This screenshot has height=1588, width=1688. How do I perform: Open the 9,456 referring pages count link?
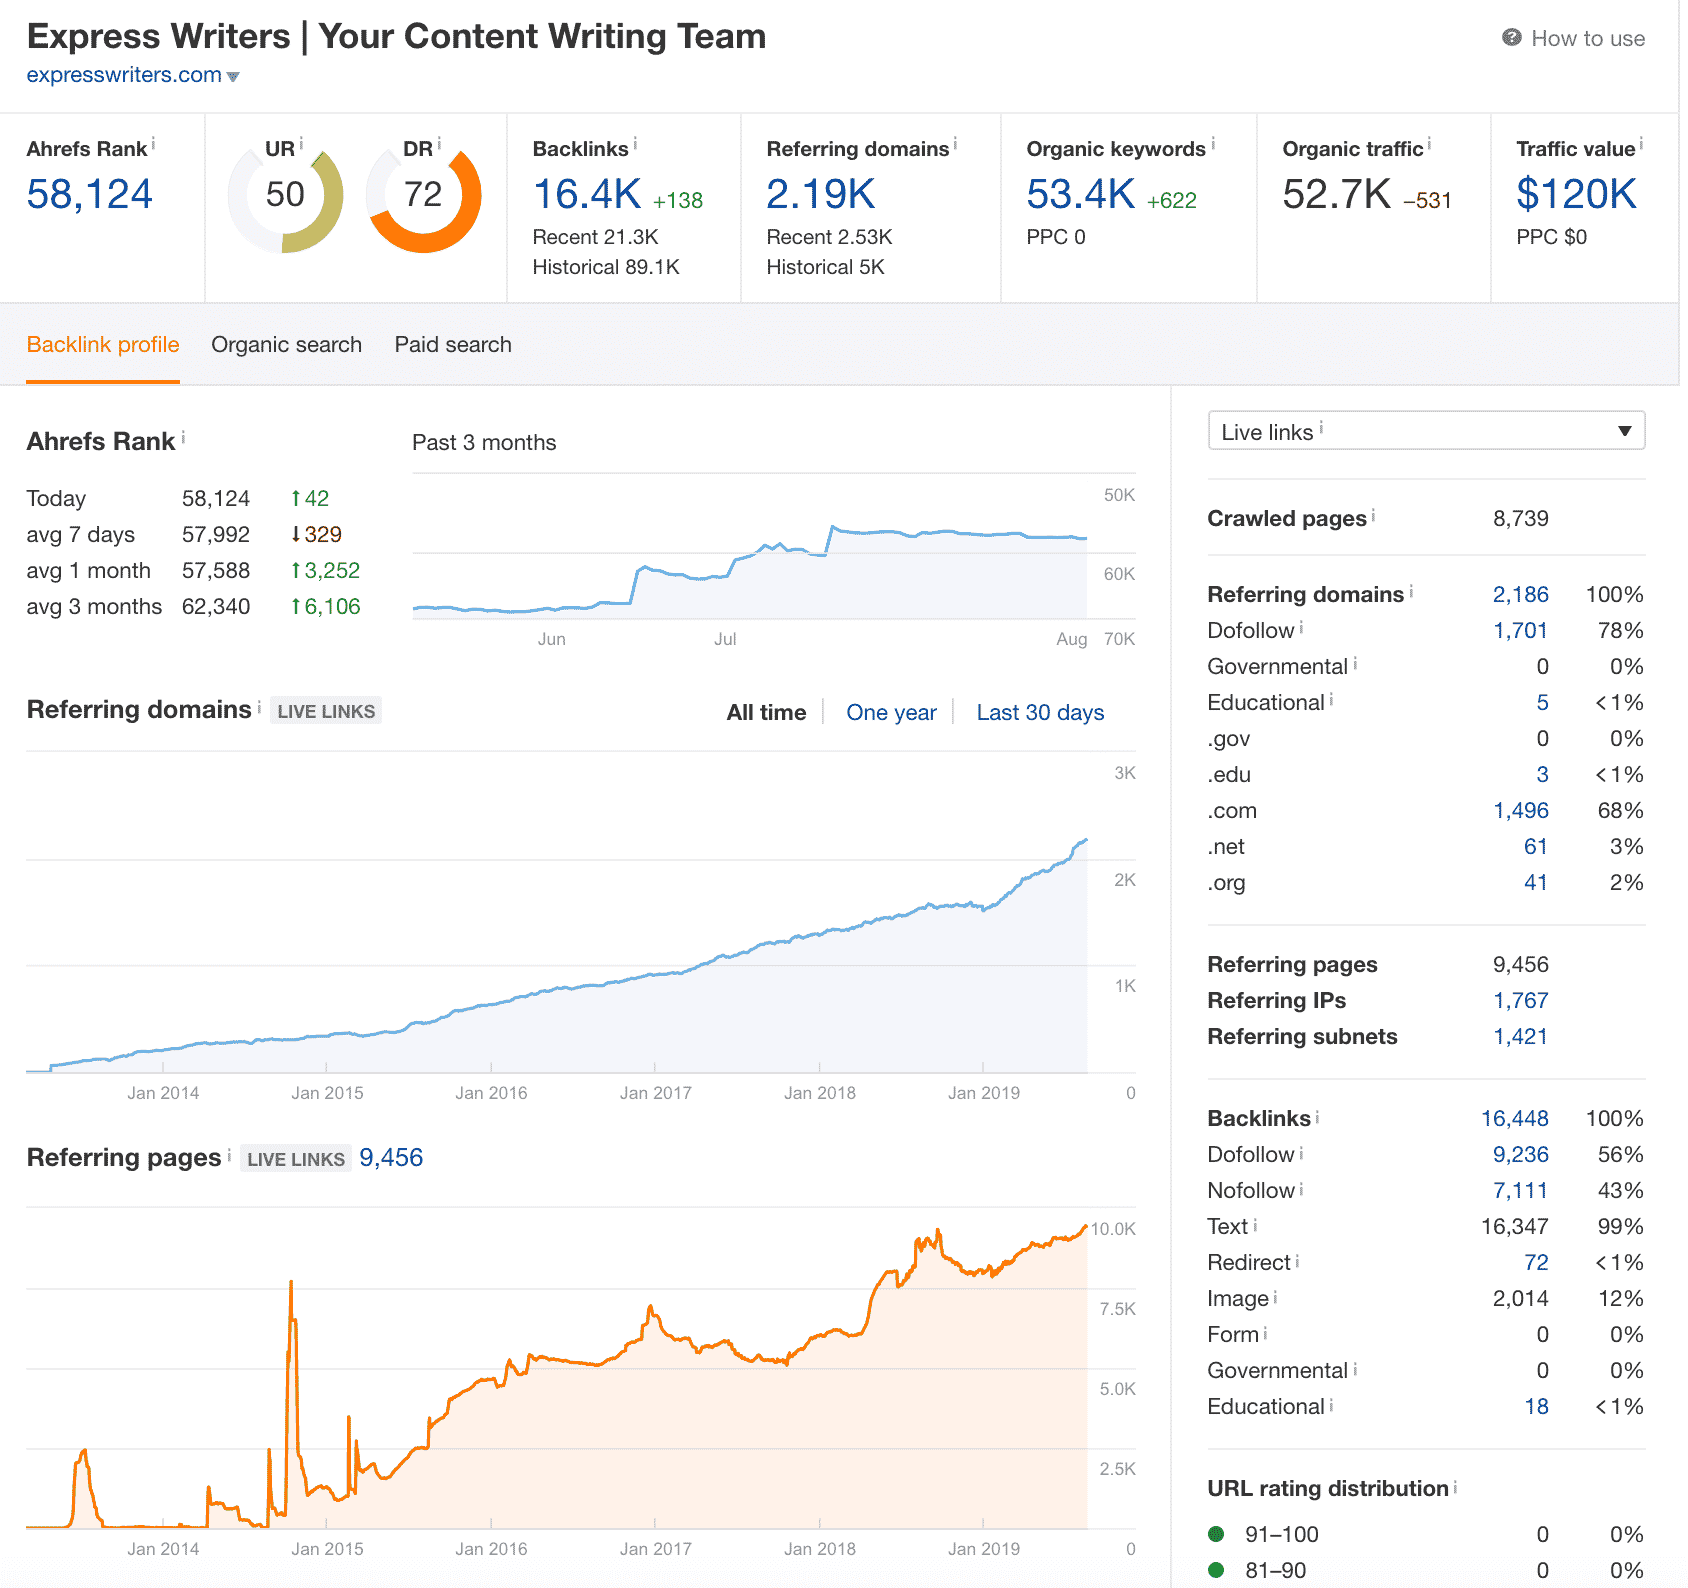click(x=391, y=1158)
